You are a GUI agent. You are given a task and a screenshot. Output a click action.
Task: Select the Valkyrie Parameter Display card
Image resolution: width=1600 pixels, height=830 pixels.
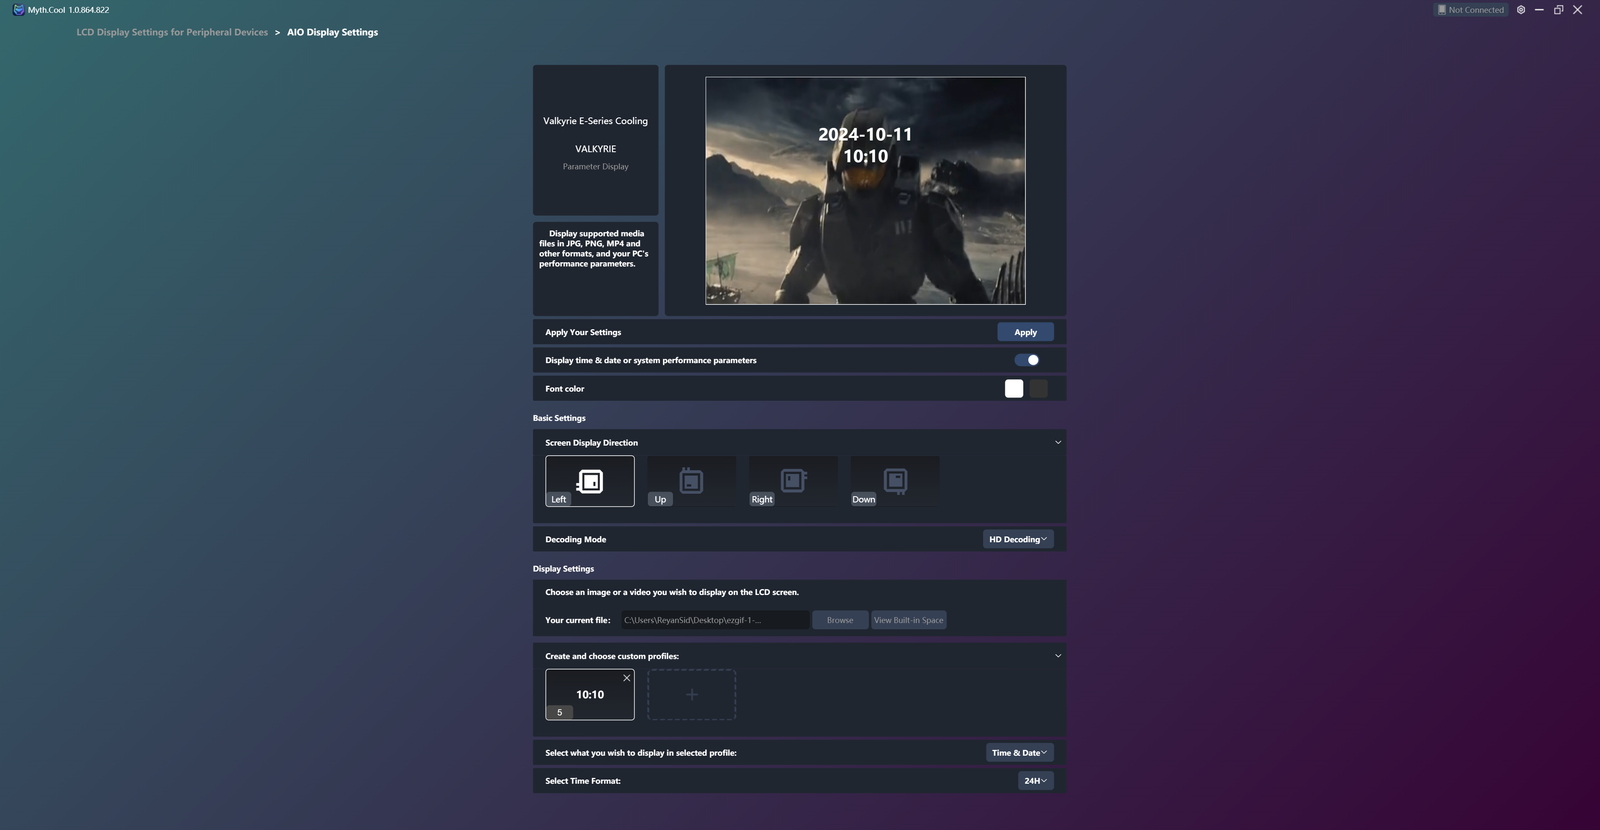(595, 141)
